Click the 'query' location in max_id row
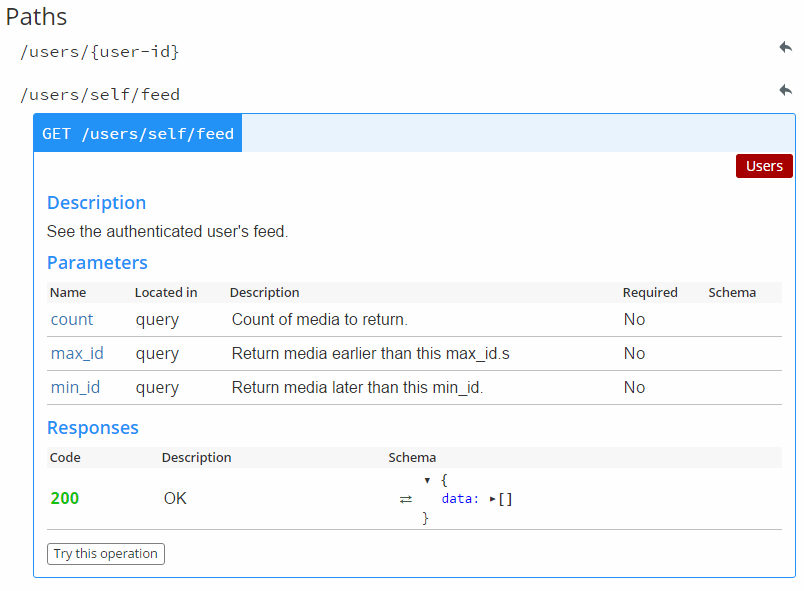Image resolution: width=804 pixels, height=591 pixels. pos(157,354)
